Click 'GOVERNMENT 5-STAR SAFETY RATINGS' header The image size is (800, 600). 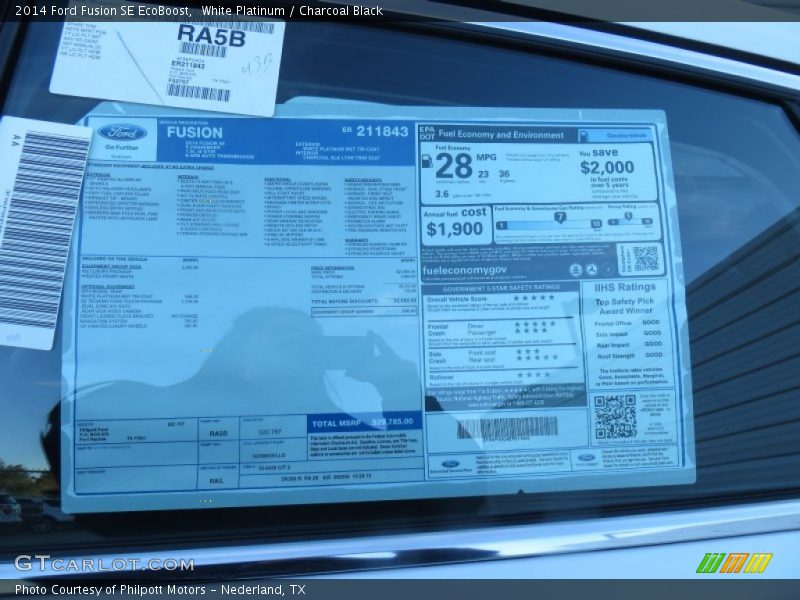pyautogui.click(x=501, y=288)
